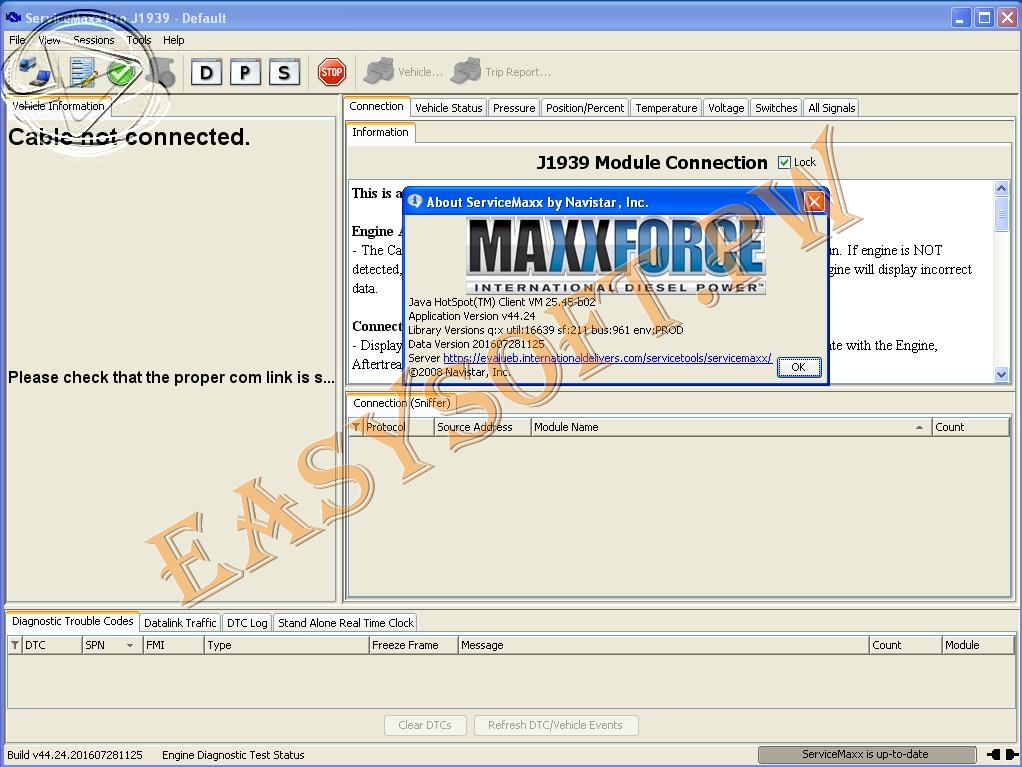Switch to the DTC Log tab
Screen dimensions: 1022x767
(x=247, y=623)
